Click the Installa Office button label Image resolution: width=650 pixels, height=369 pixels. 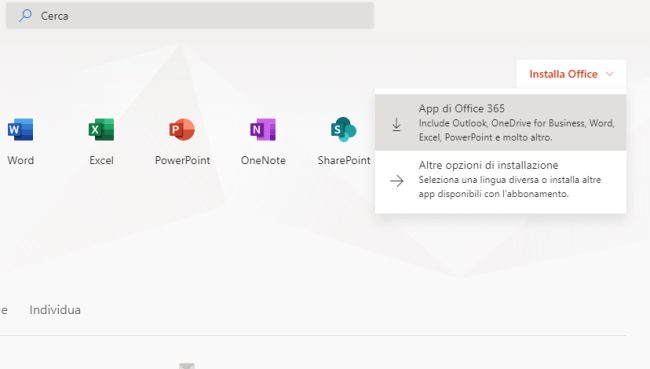point(563,74)
